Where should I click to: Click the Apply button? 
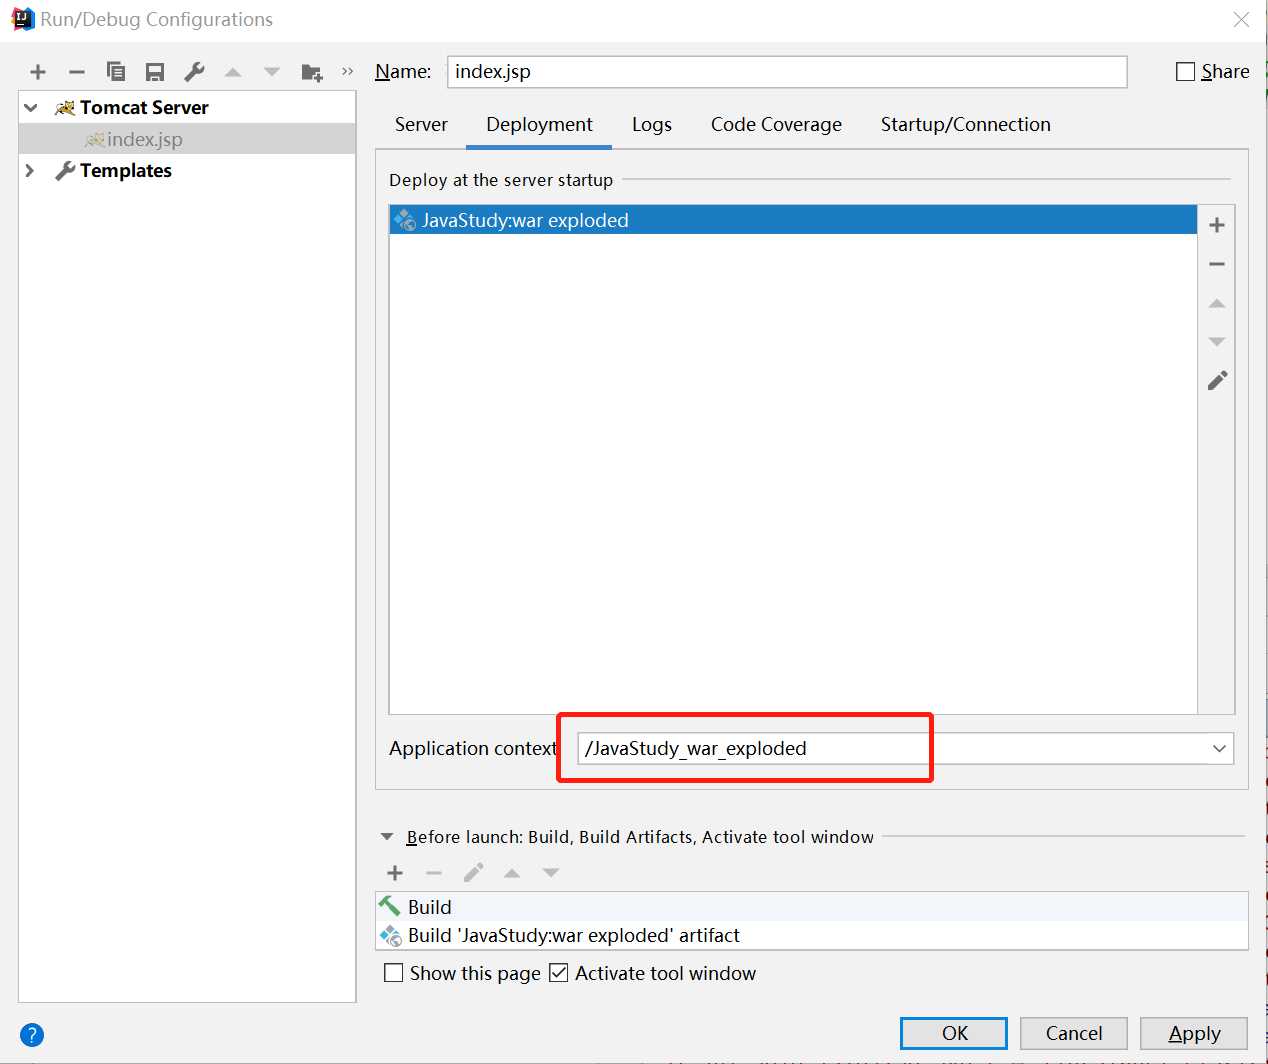1194,1033
